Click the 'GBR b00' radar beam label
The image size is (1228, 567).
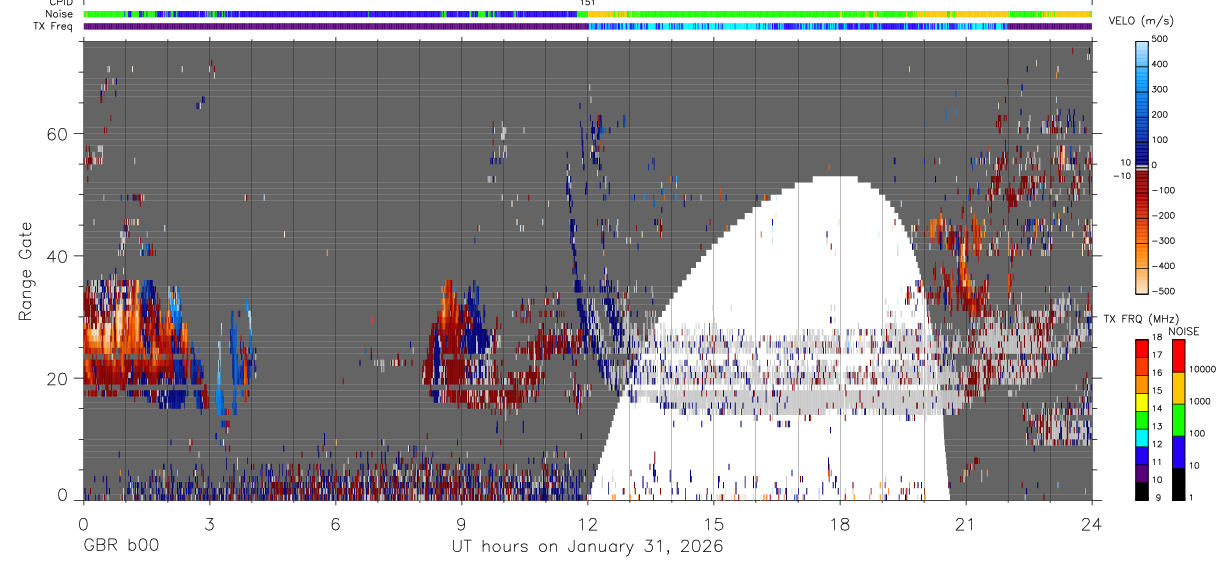click(120, 547)
